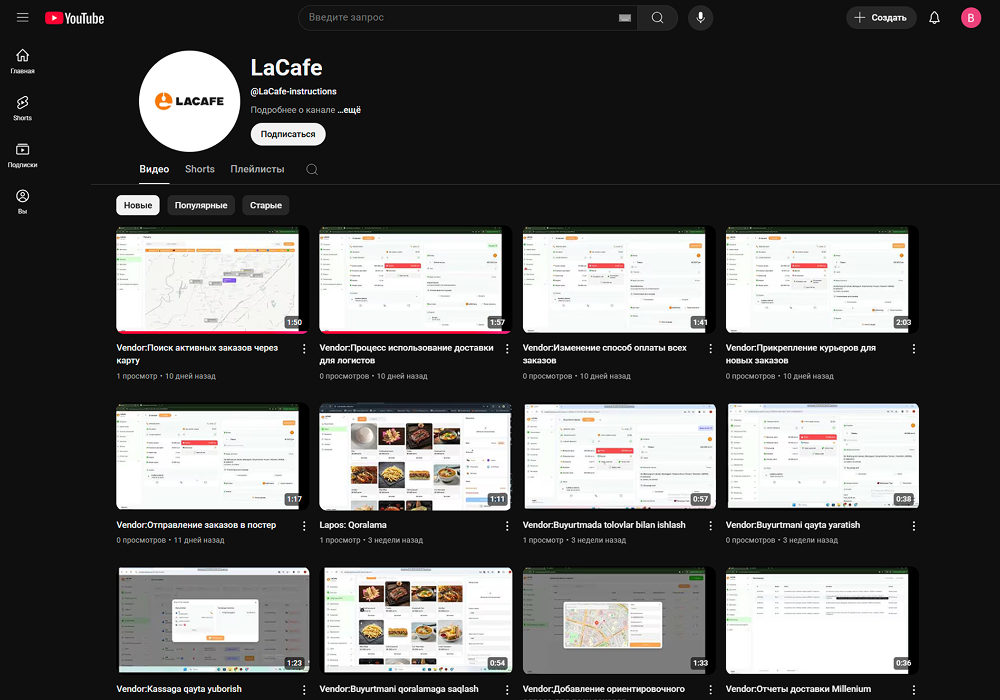Open video title Vendor:Kassaga qayta yuborish

coord(179,689)
